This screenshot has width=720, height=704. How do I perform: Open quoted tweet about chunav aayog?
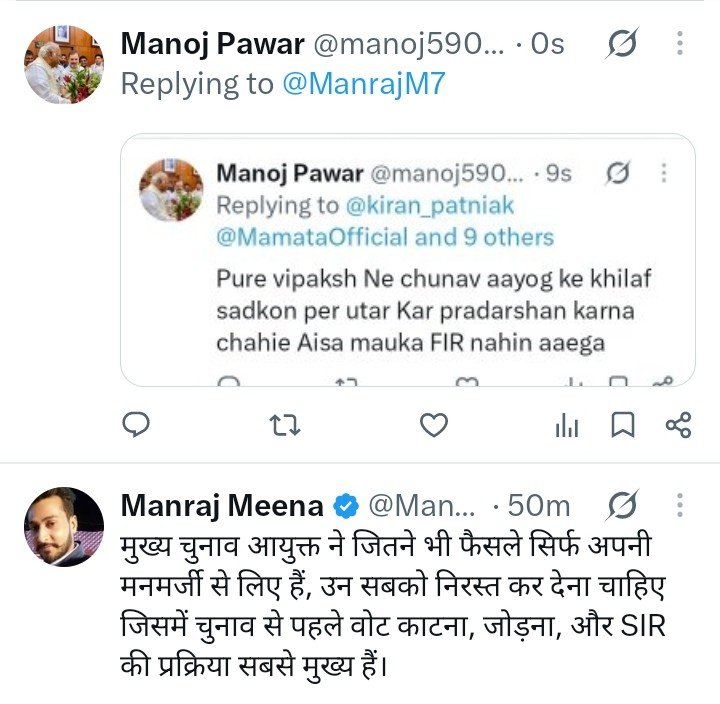[x=408, y=260]
